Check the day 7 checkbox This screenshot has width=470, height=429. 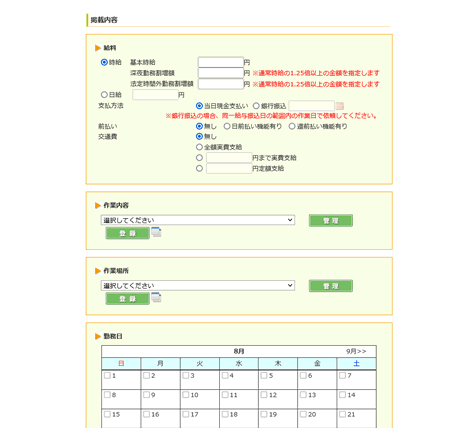tap(342, 376)
